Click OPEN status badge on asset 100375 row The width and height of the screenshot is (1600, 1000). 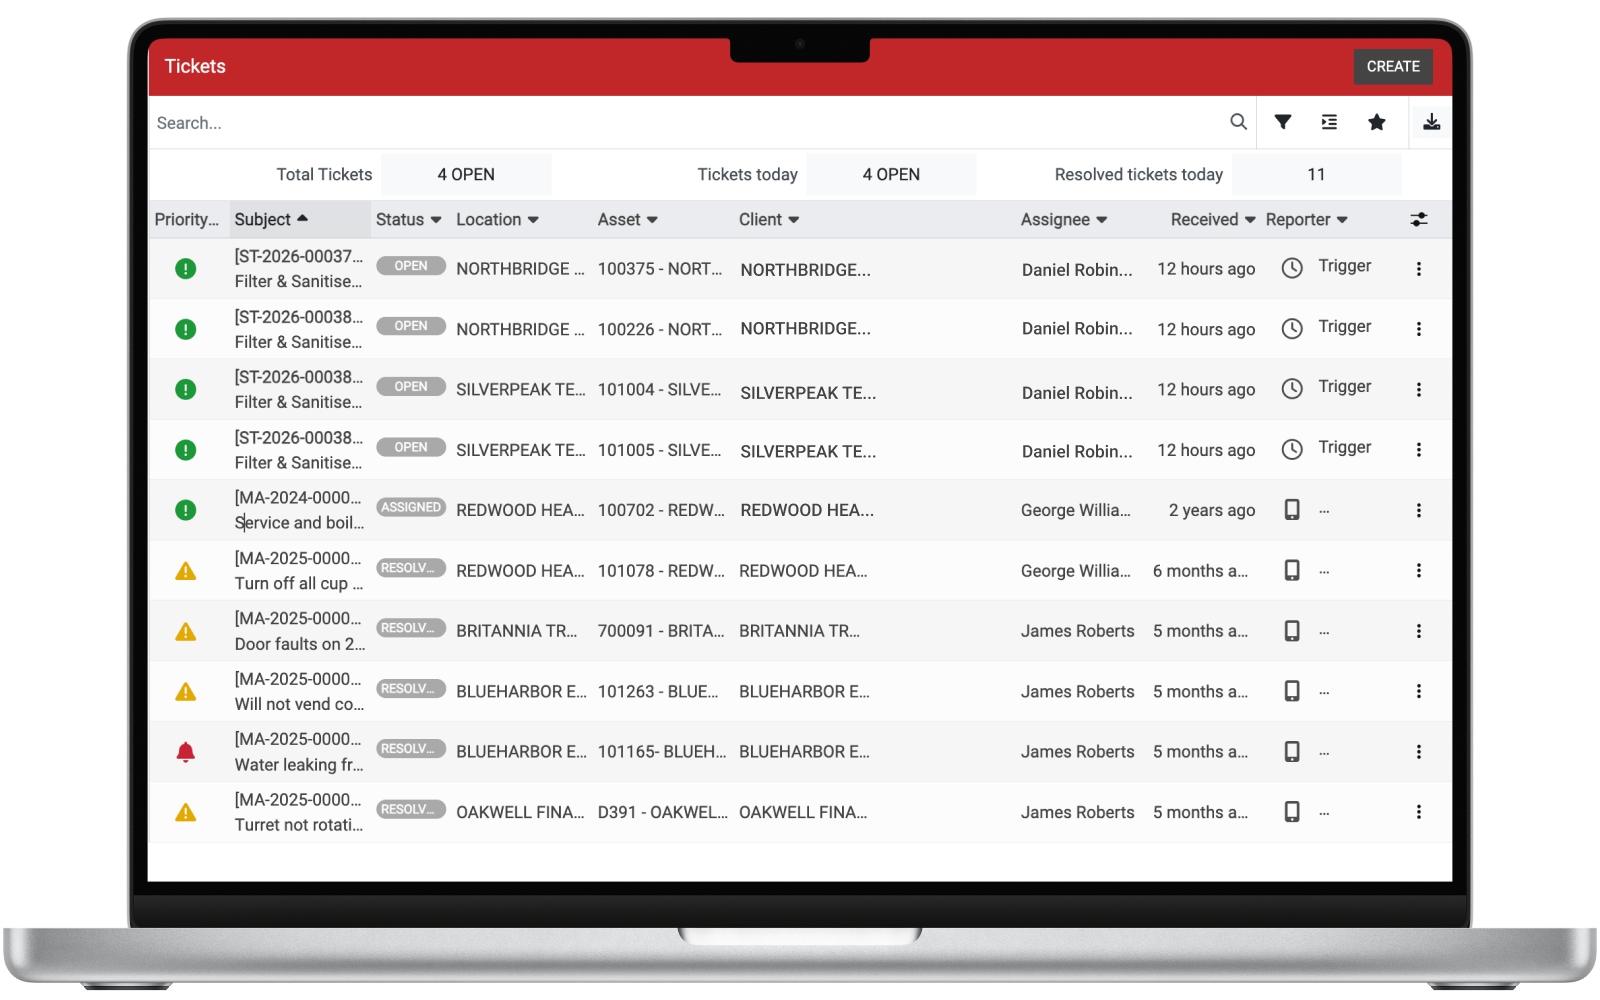411,266
